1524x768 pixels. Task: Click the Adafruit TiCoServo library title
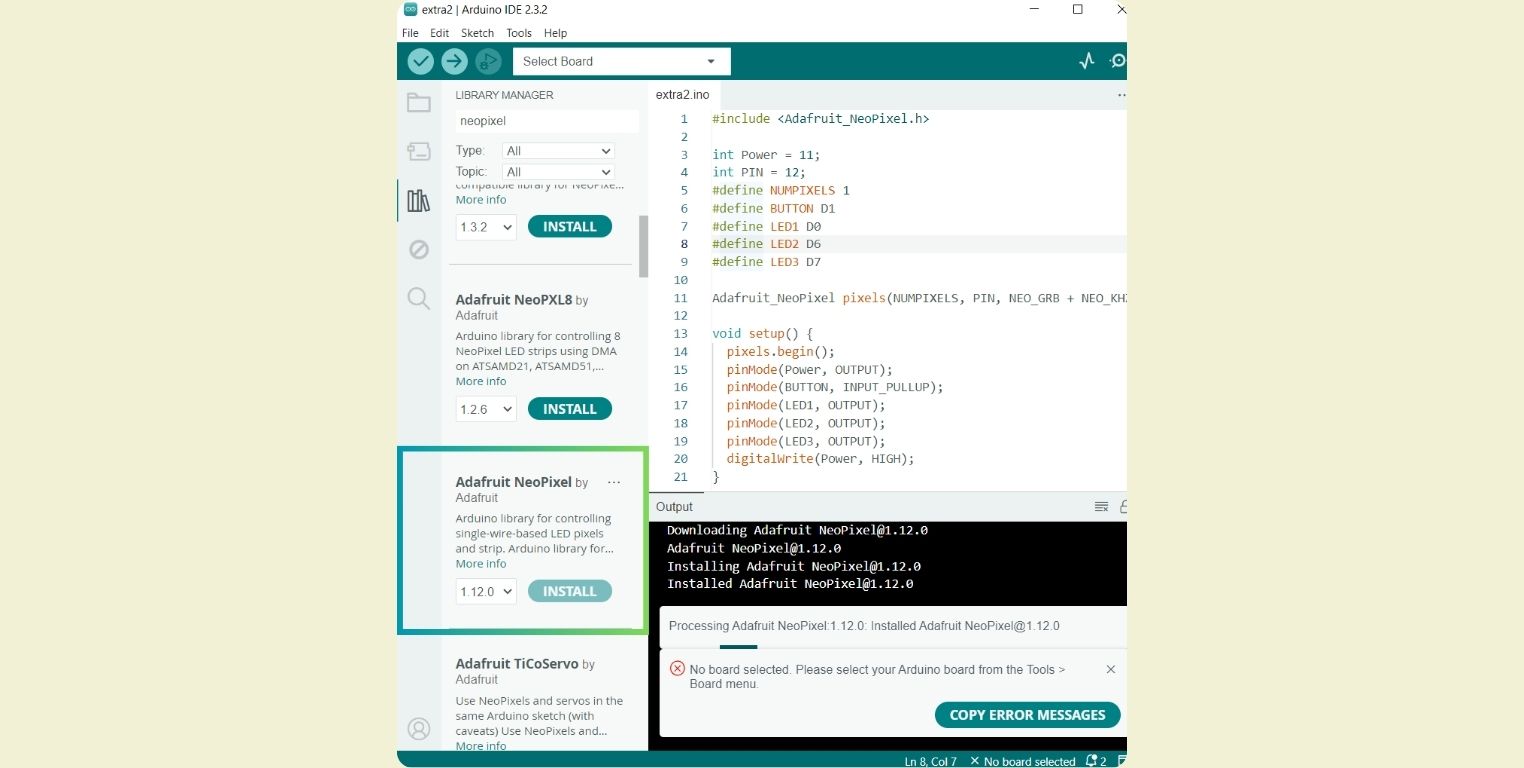(x=517, y=664)
